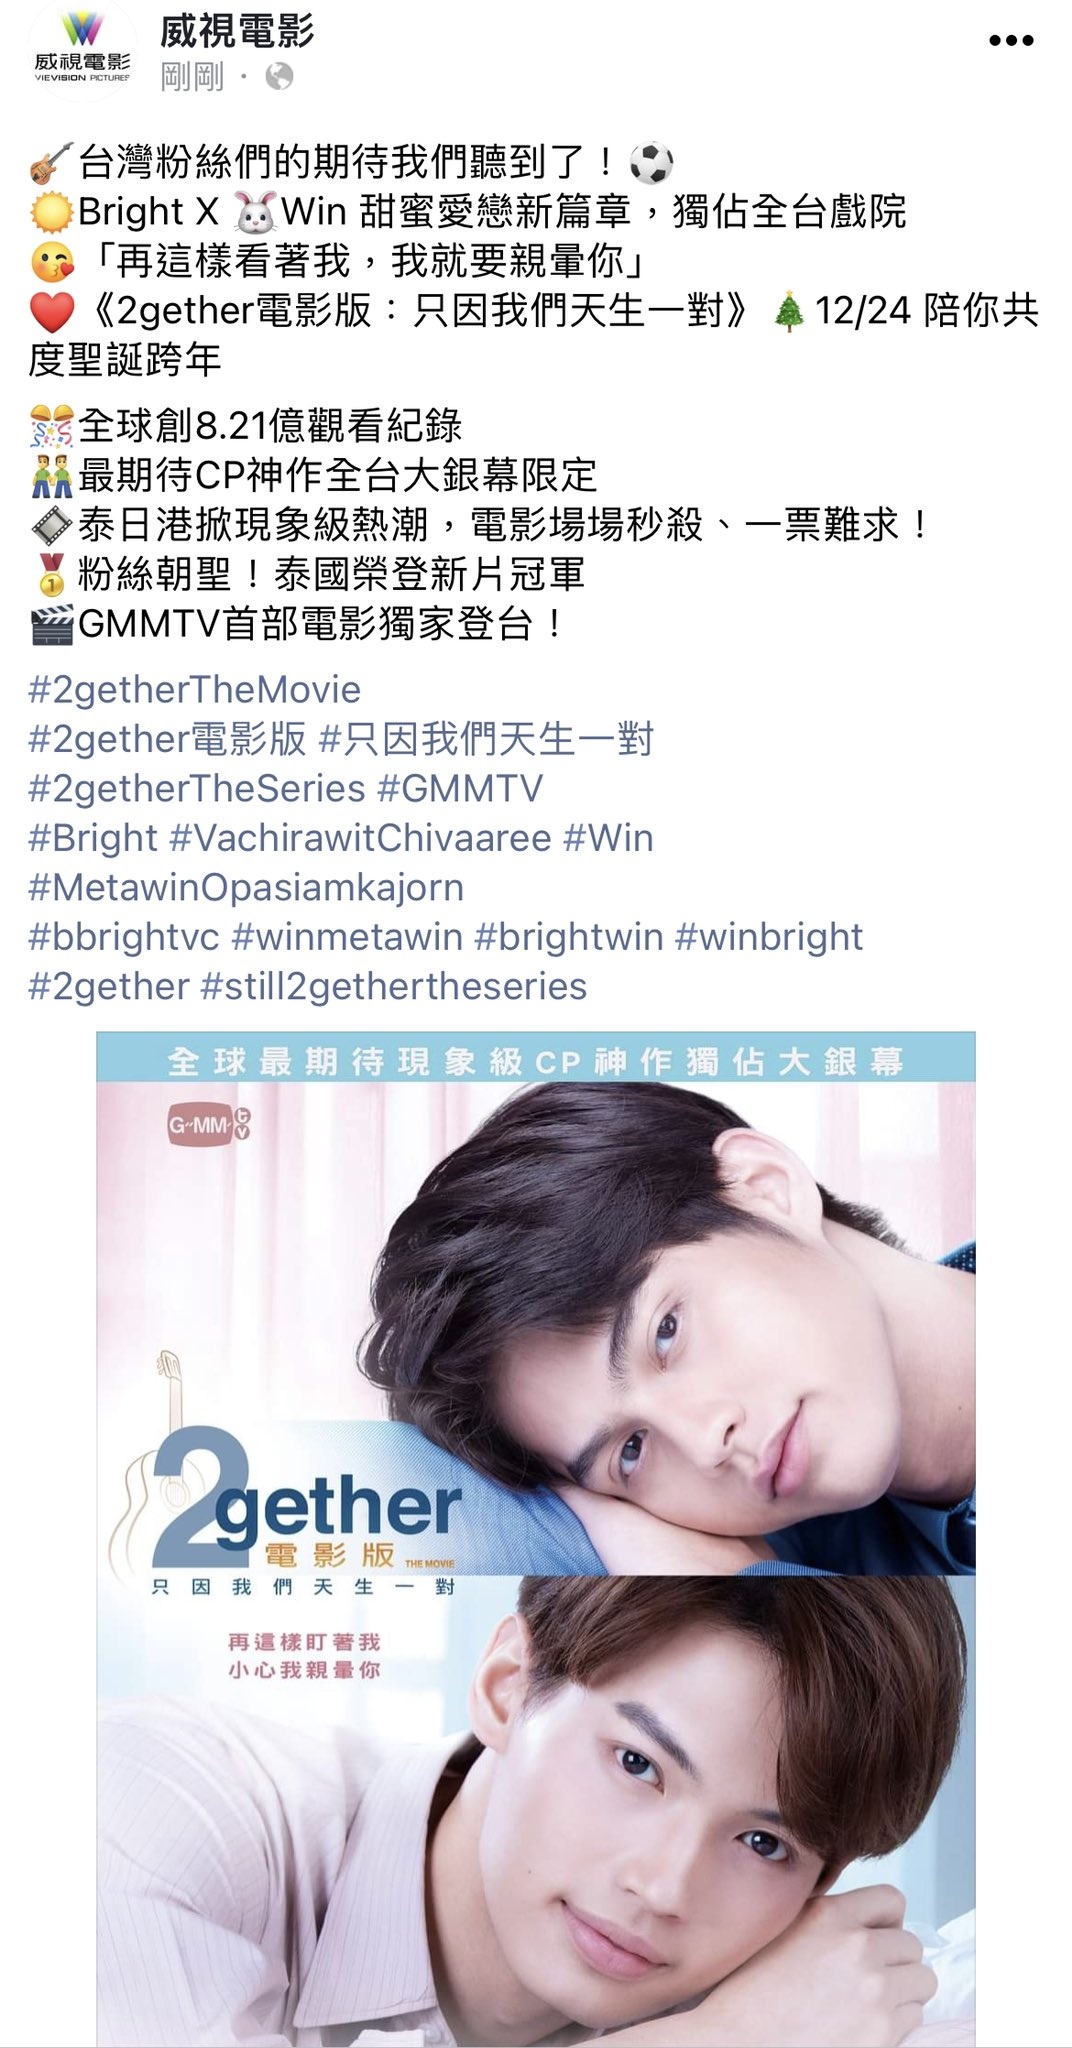Open the 2gether movie poster image

pos(536,1539)
